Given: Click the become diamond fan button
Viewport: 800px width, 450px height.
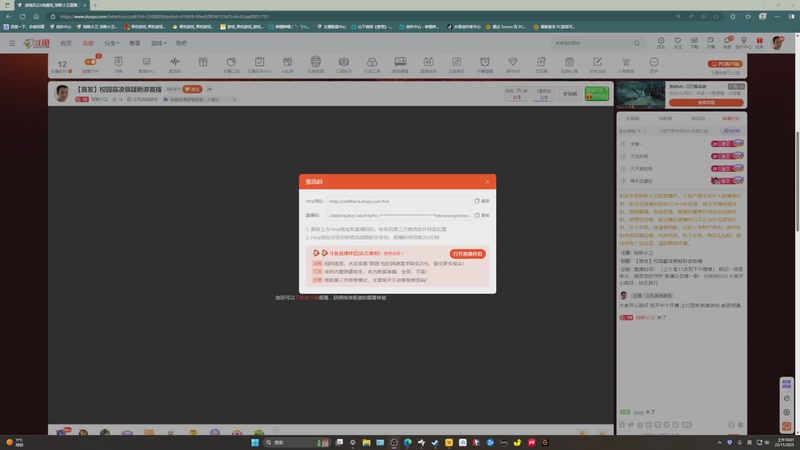Looking at the screenshot, I should [x=731, y=131].
